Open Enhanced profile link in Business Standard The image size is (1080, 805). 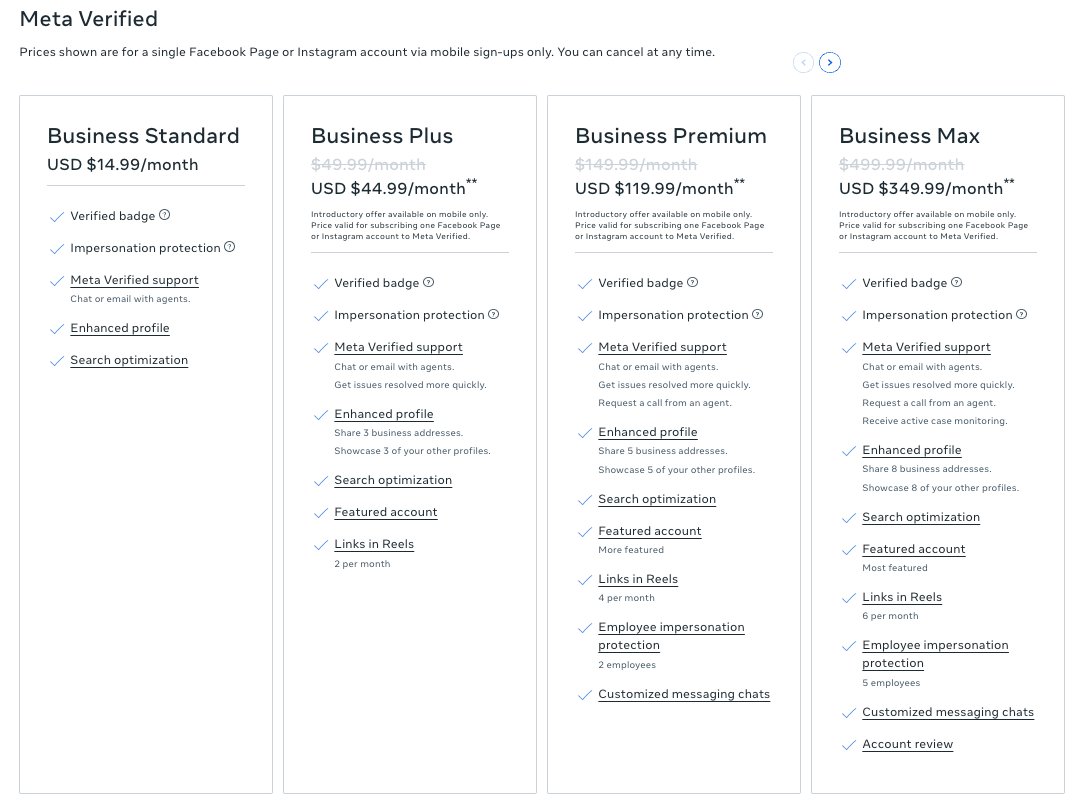point(120,328)
